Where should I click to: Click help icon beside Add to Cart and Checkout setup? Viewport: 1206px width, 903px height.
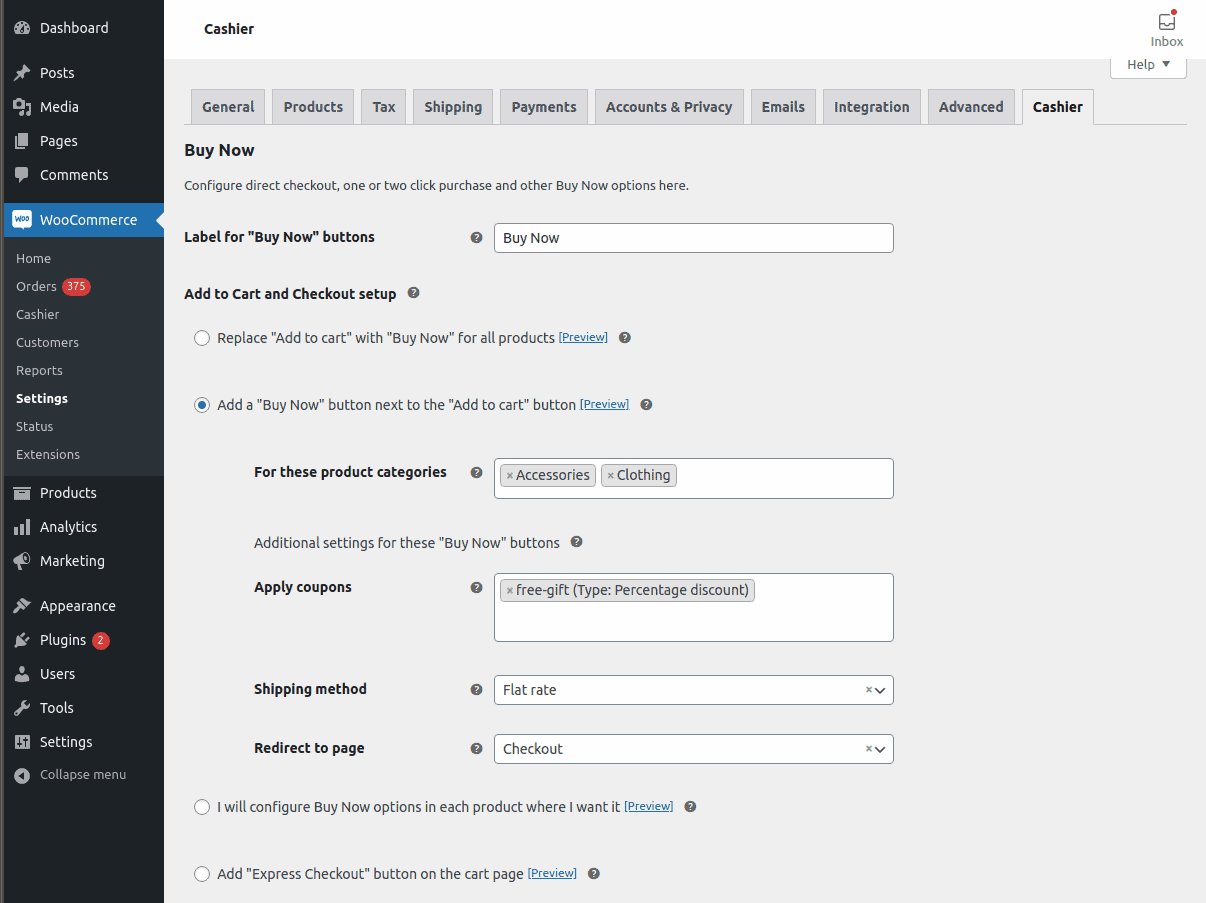pos(413,293)
